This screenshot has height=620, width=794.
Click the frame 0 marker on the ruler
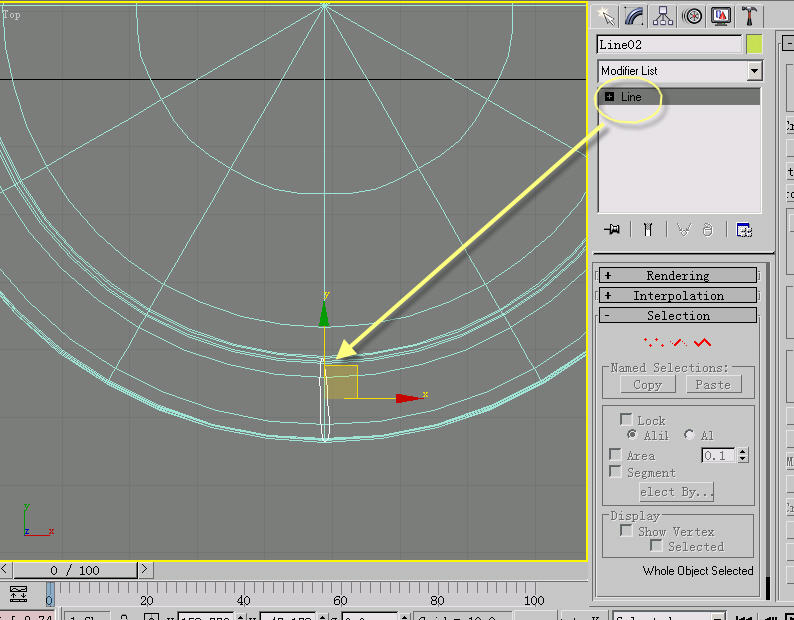point(50,594)
